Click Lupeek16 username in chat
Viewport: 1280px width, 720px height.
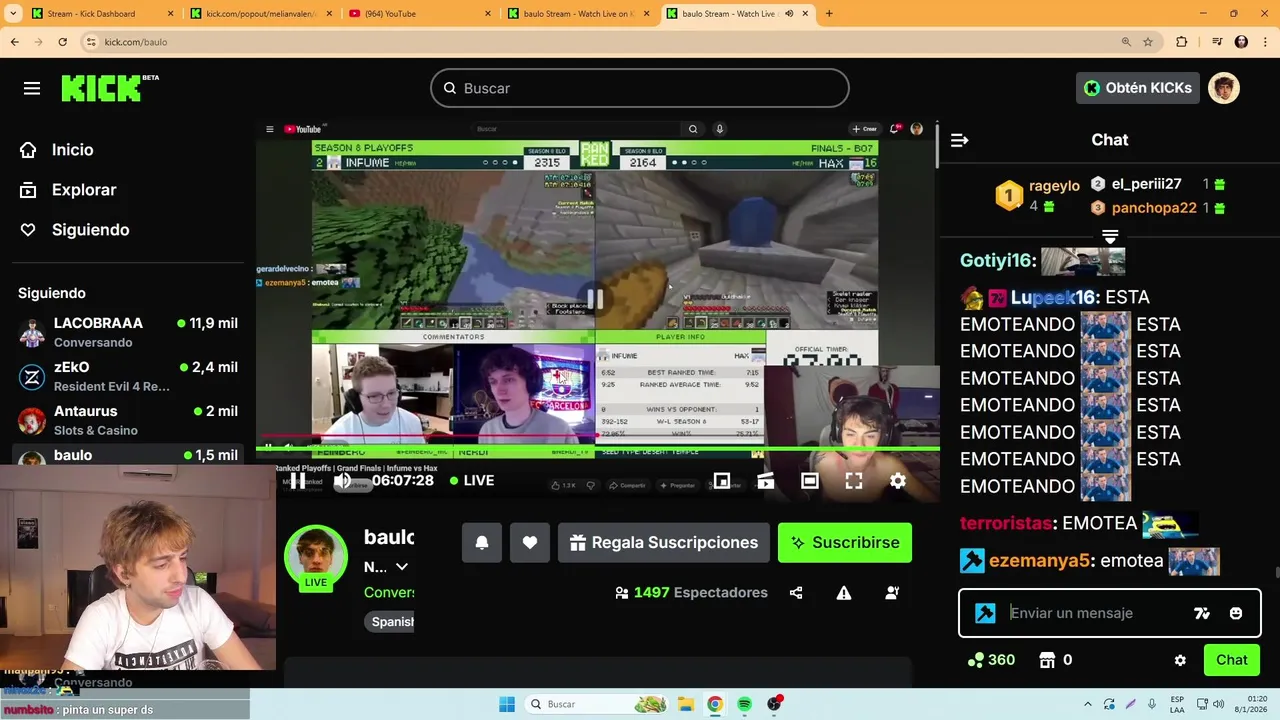click(1053, 297)
